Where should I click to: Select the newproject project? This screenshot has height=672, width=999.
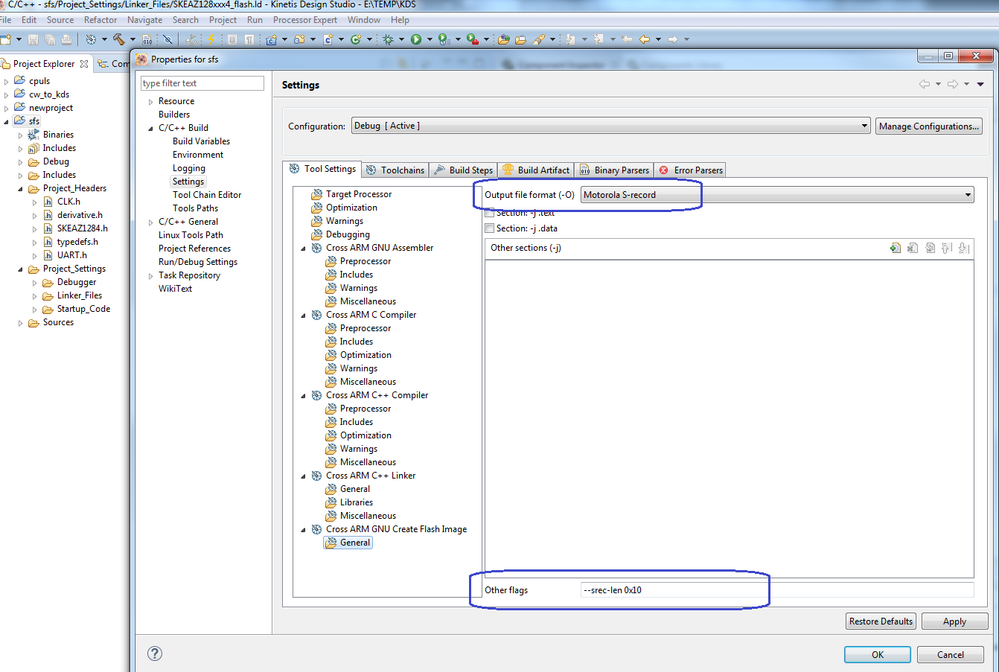[x=50, y=108]
